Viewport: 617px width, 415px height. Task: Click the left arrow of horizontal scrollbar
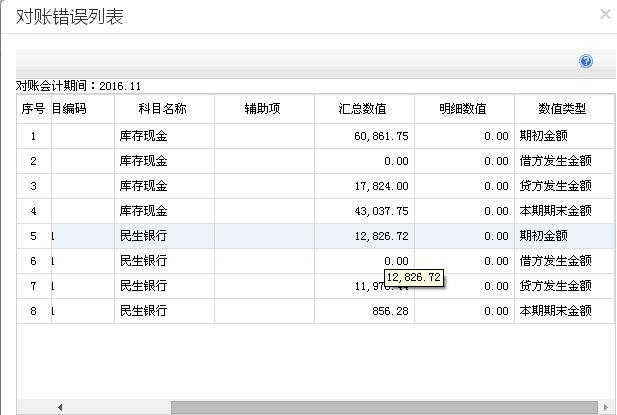point(60,407)
